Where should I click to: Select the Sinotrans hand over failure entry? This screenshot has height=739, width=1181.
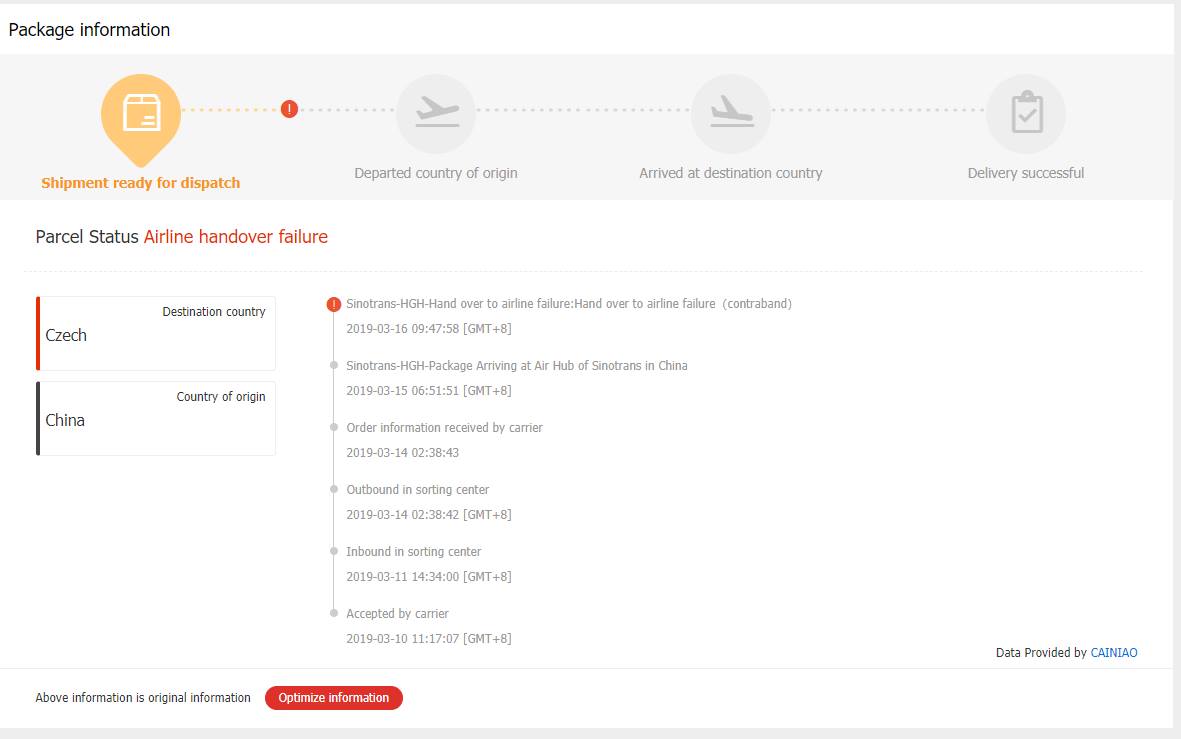(568, 304)
